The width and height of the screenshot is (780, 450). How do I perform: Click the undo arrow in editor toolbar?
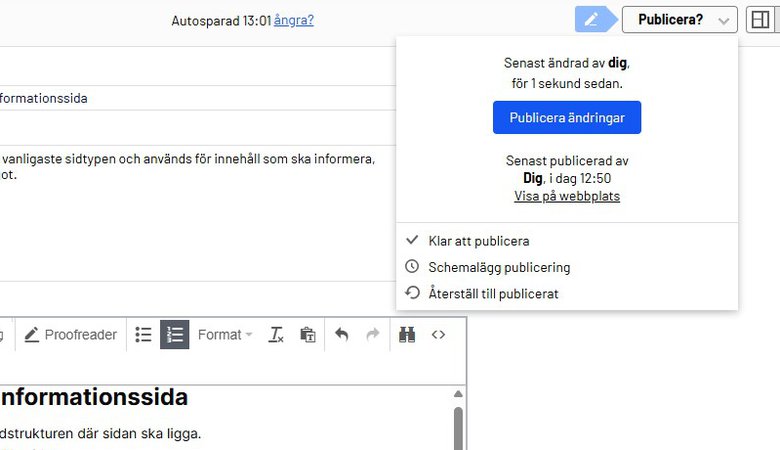coord(341,335)
